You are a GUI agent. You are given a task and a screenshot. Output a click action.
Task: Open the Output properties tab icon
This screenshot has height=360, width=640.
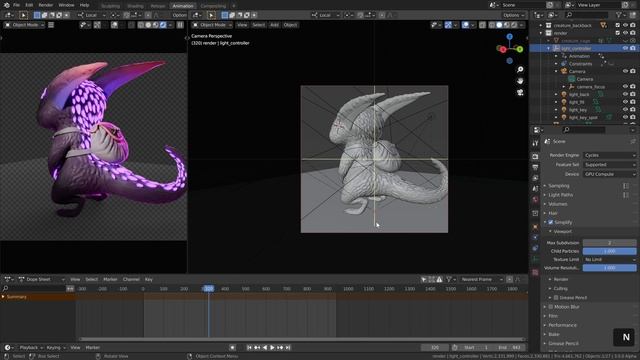[535, 167]
